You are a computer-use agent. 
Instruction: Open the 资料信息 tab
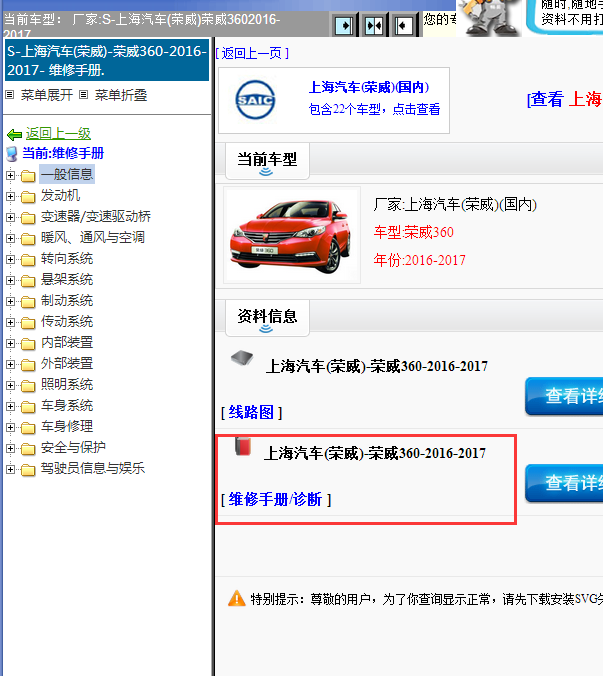267,318
